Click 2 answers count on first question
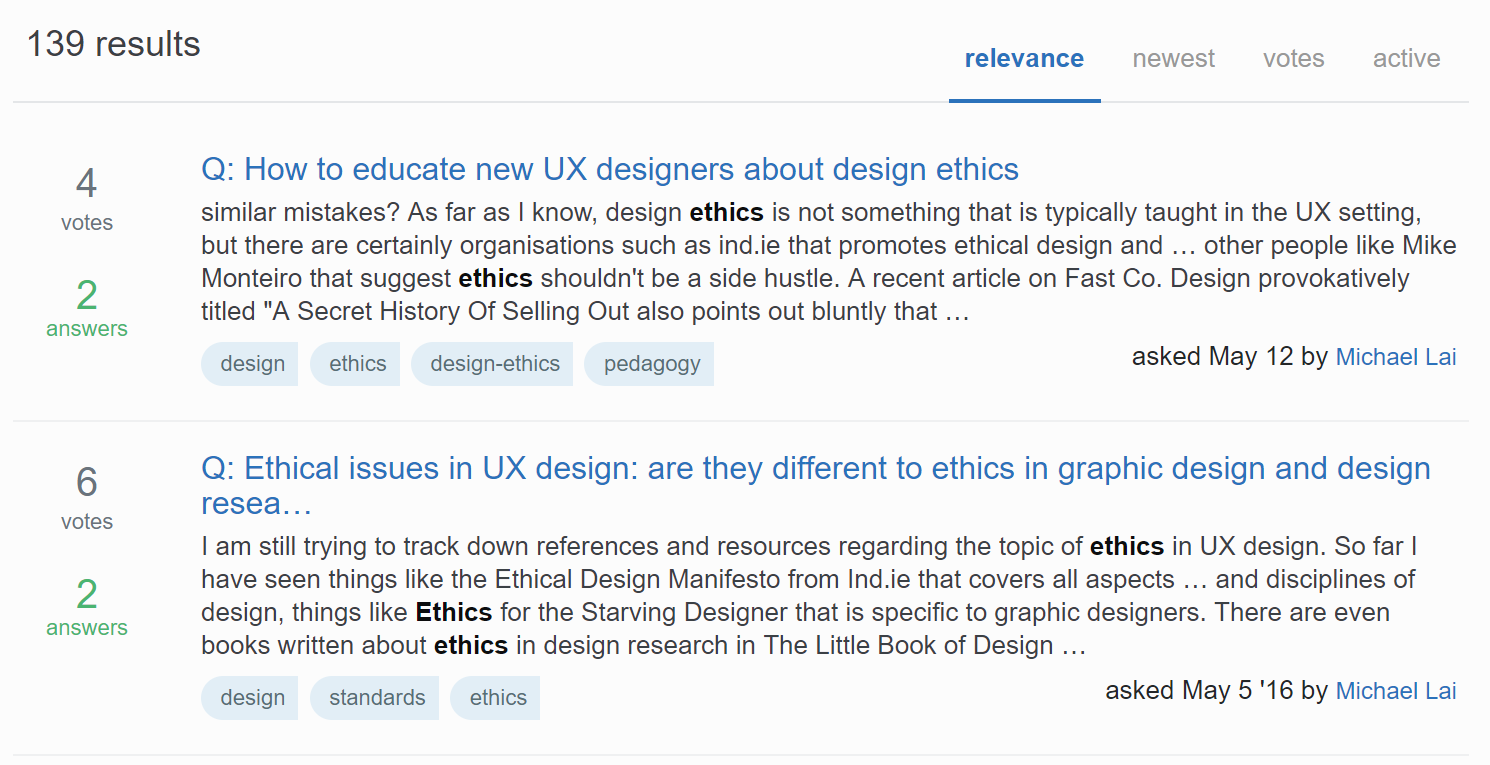This screenshot has width=1490, height=765. [87, 308]
